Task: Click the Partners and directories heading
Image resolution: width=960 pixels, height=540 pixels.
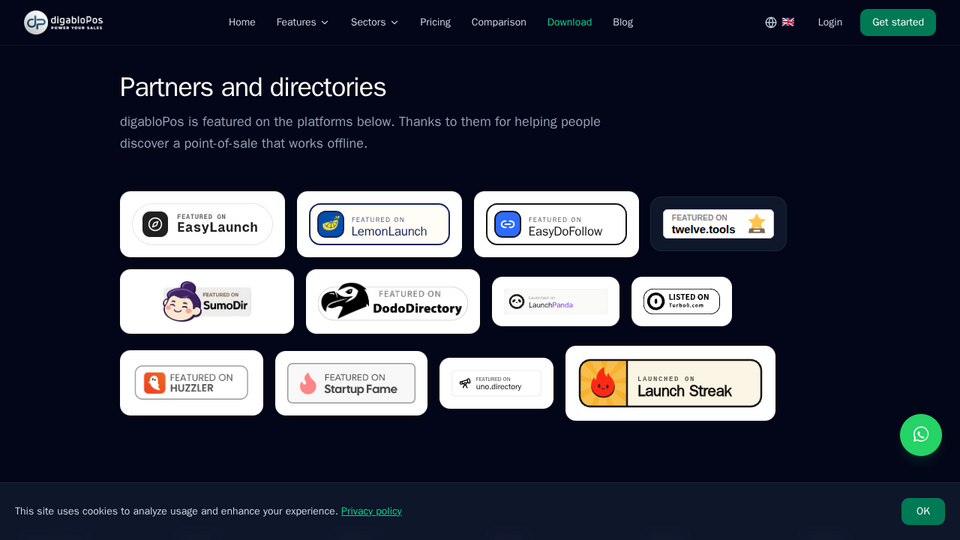Action: (253, 87)
